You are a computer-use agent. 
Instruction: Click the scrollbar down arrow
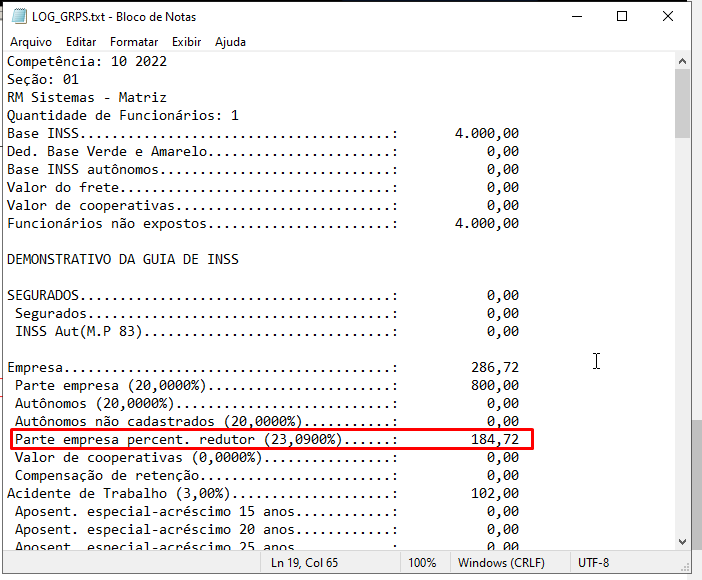coord(682,542)
